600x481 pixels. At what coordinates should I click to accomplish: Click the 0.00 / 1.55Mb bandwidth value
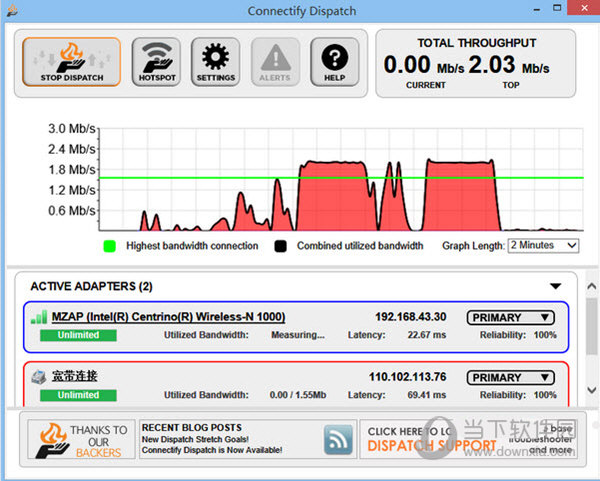click(298, 395)
